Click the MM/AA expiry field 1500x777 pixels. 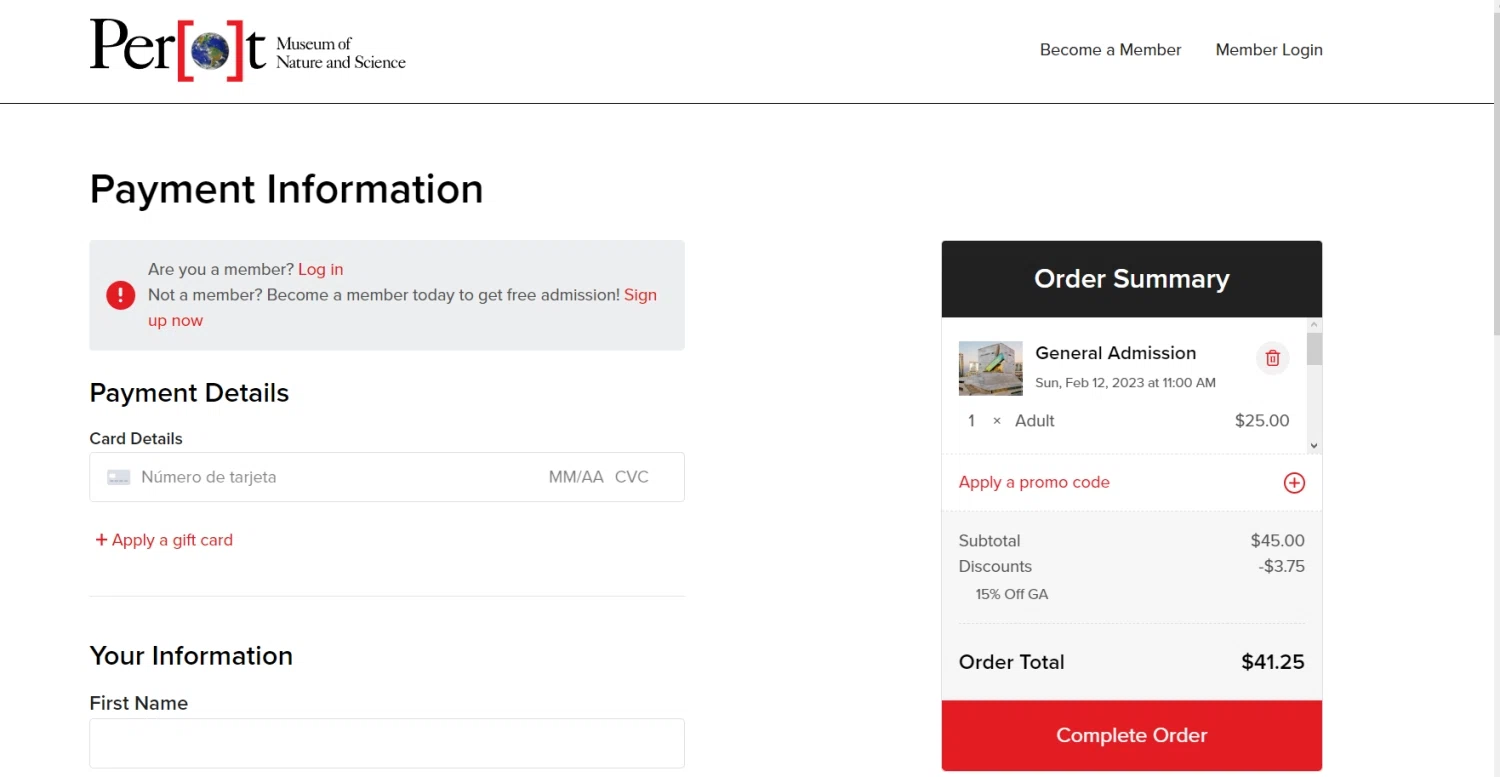[x=575, y=477]
